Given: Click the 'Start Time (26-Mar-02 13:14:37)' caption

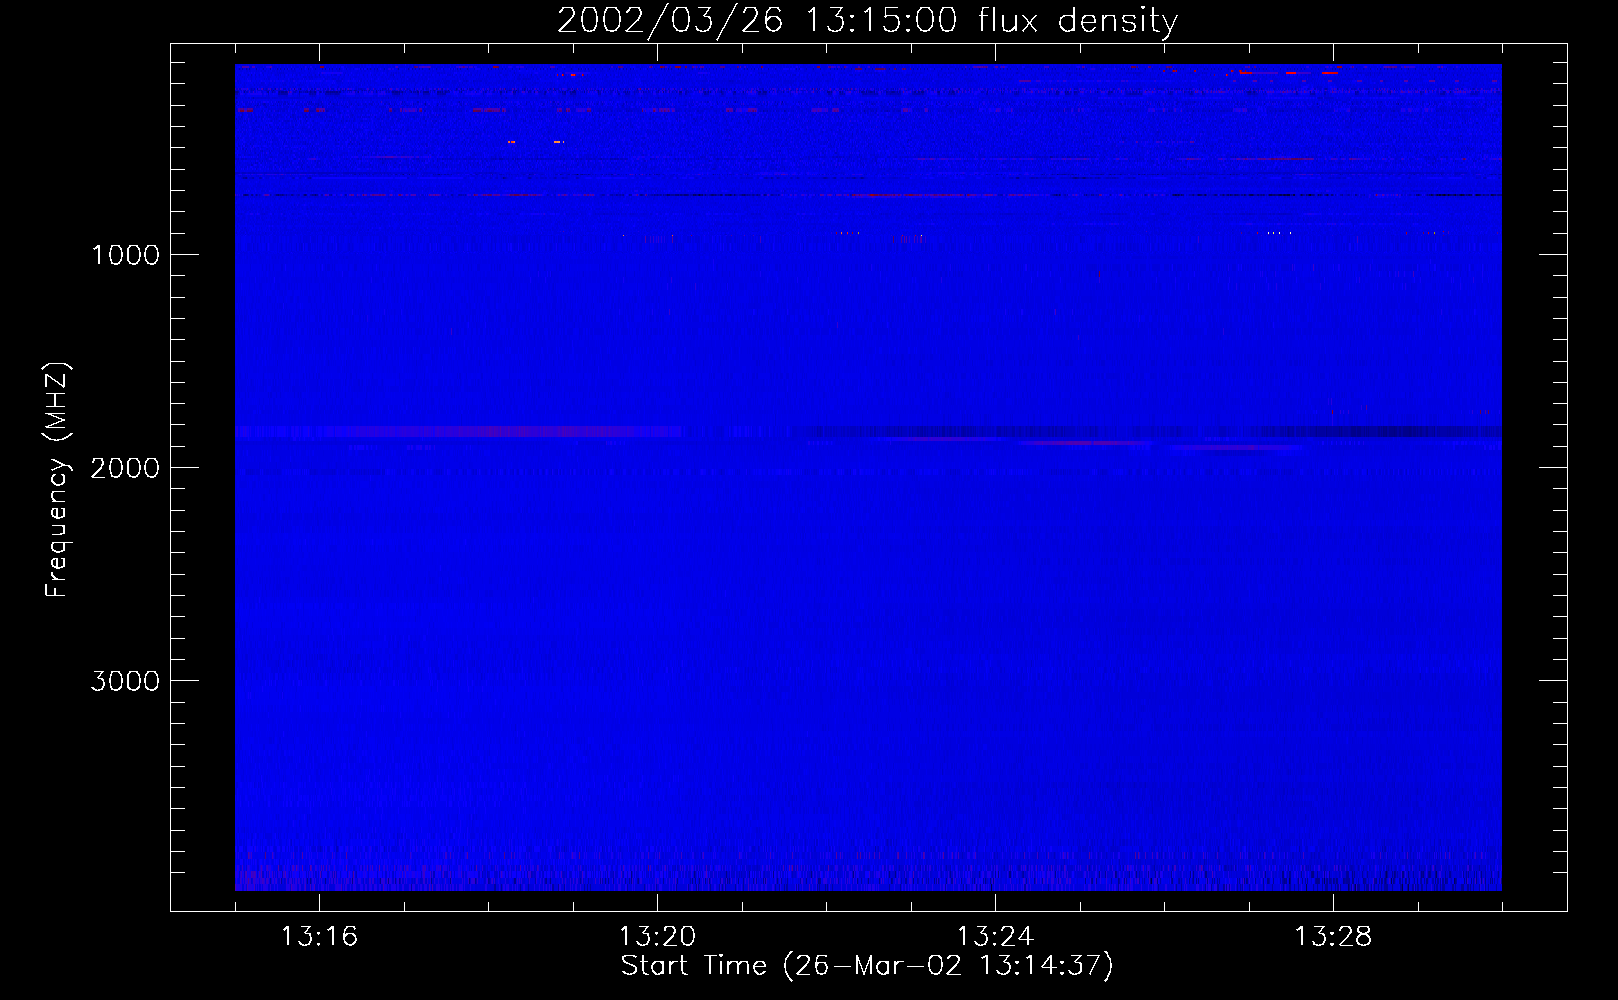Looking at the screenshot, I should (867, 966).
